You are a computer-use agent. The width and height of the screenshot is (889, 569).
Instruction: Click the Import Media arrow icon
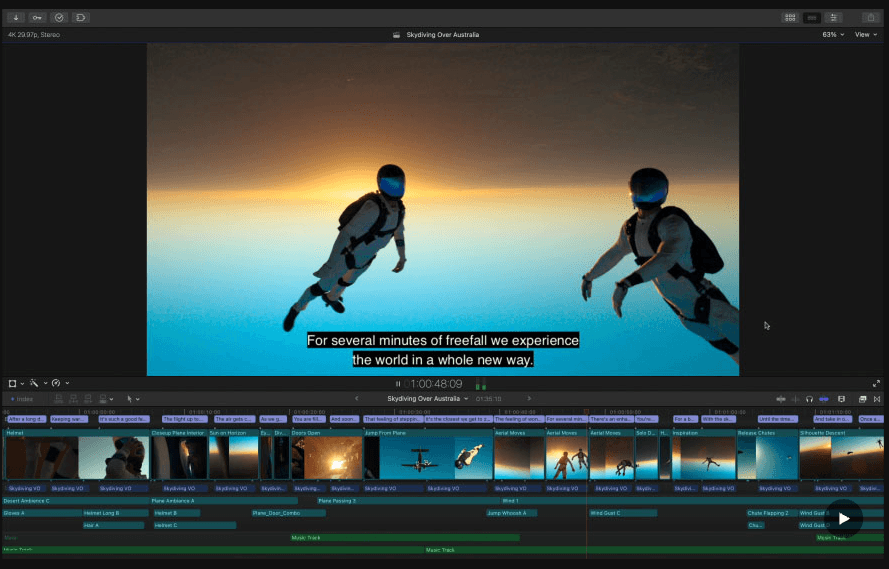(16, 17)
